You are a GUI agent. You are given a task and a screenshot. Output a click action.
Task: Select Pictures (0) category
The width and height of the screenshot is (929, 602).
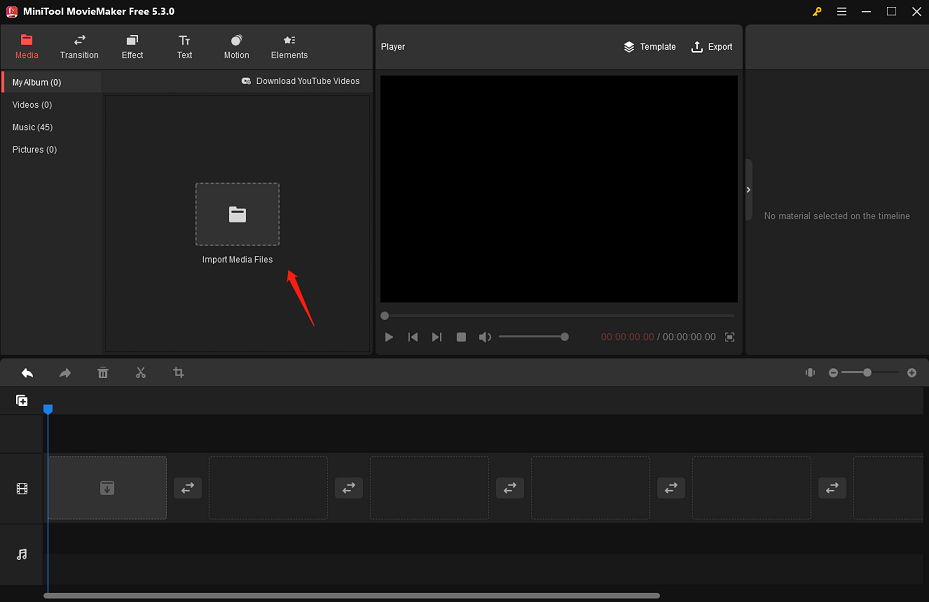pos(34,150)
